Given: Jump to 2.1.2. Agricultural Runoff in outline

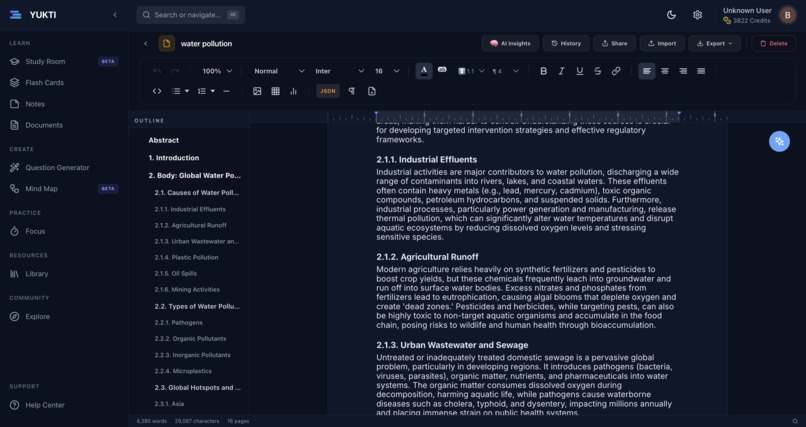Looking at the screenshot, I should 190,225.
